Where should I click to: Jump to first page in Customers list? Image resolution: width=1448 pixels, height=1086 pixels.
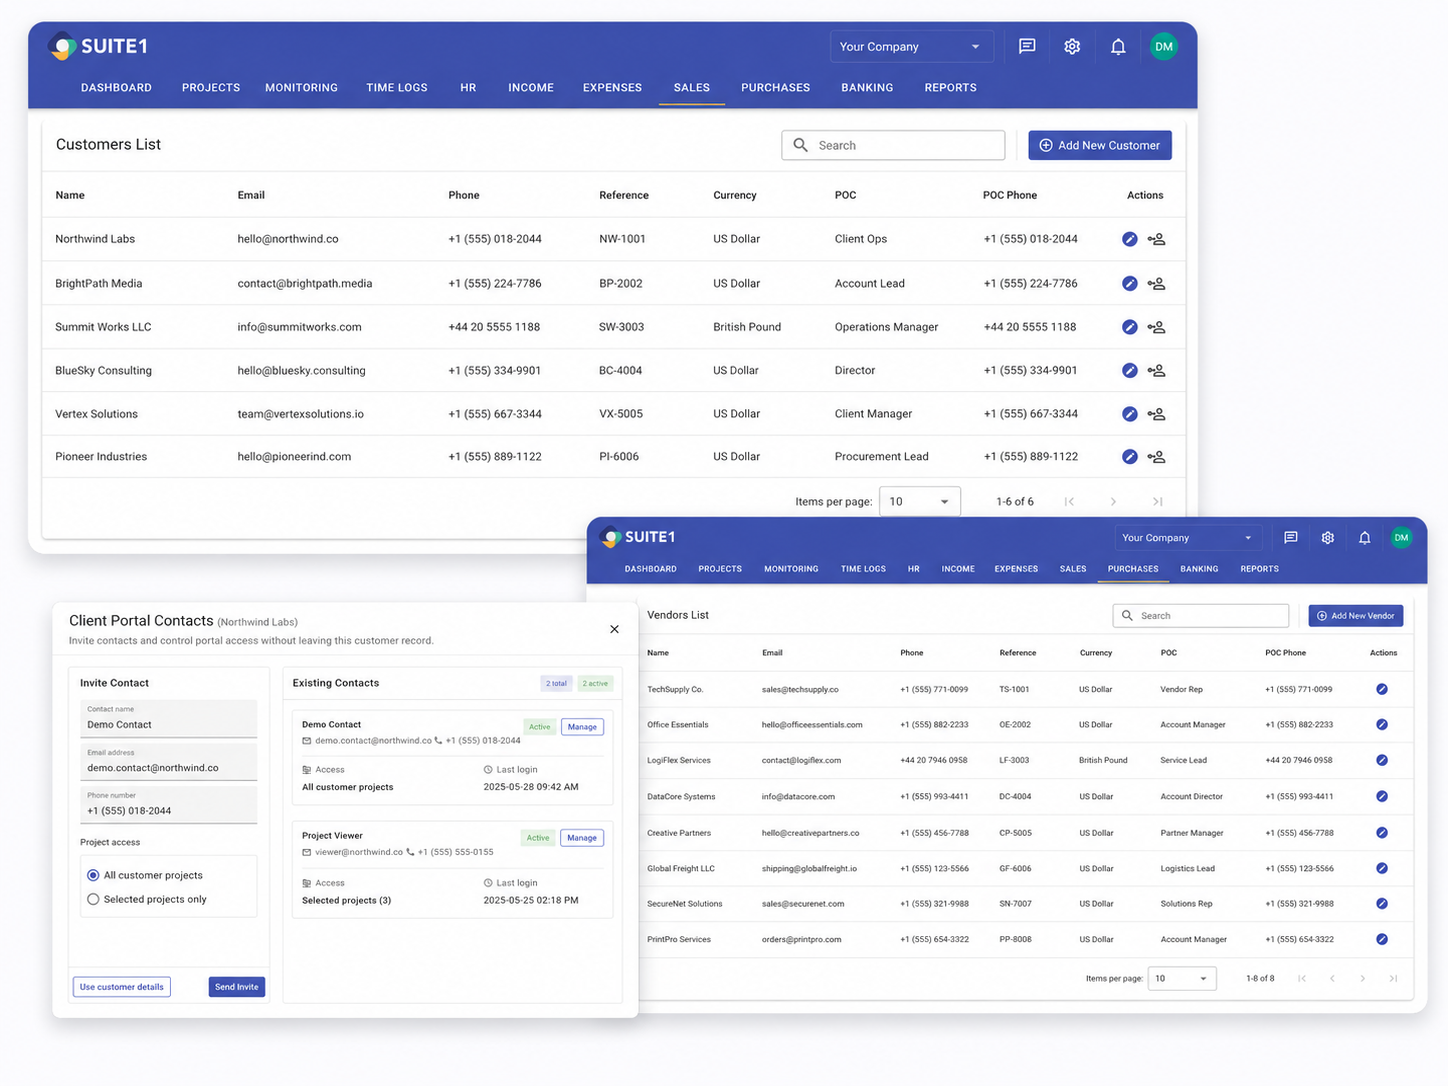tap(1069, 501)
